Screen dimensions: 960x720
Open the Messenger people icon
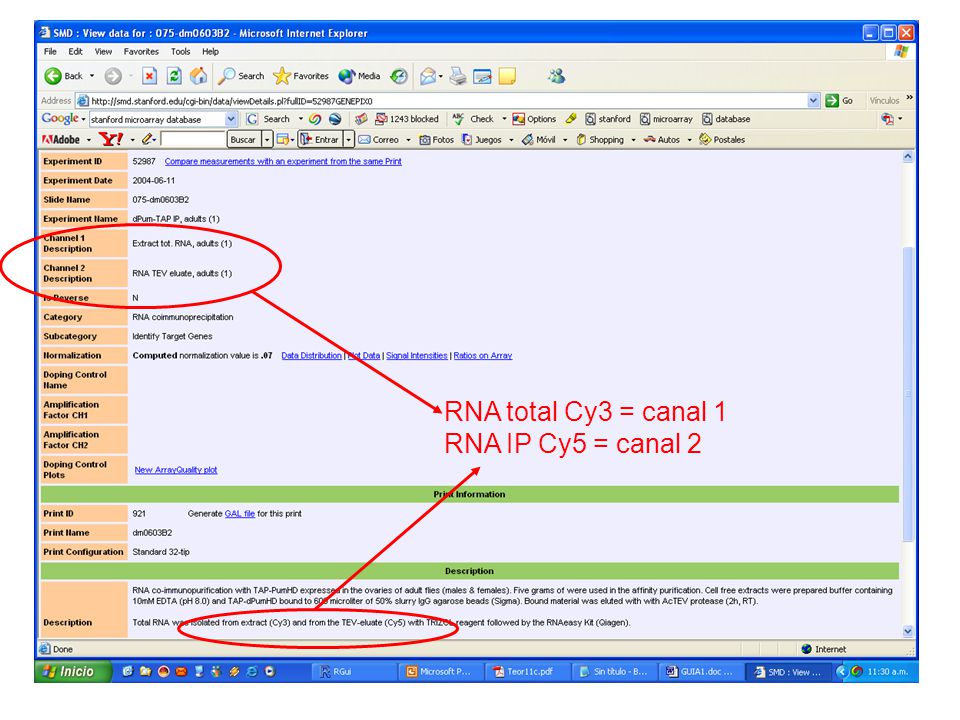(x=557, y=76)
